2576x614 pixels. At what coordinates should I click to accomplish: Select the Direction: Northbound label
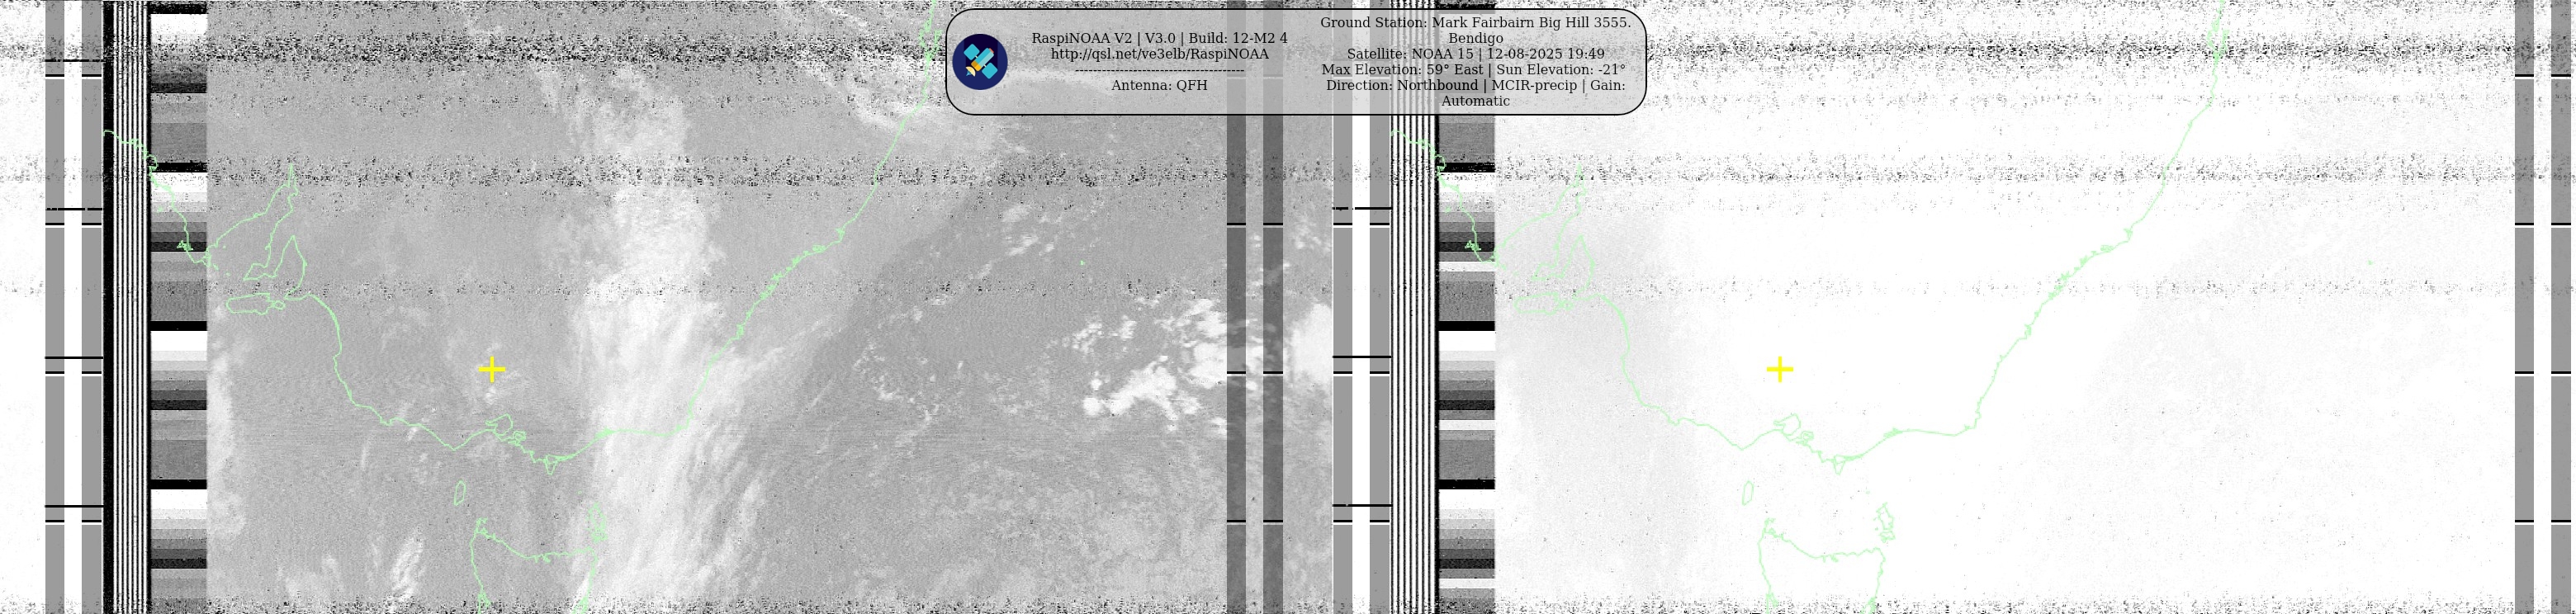[x=1402, y=85]
